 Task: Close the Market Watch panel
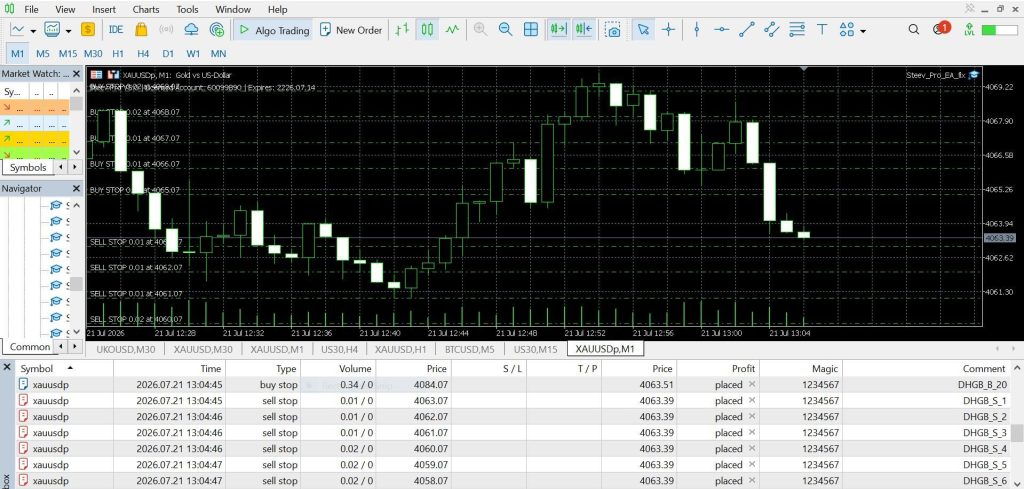point(76,74)
